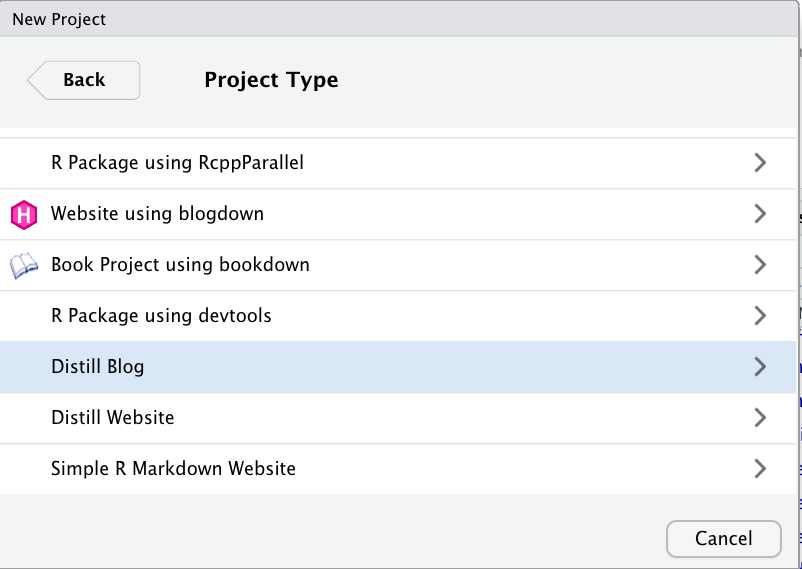
Task: Click the bookdown open book icon
Action: pyautogui.click(x=24, y=266)
